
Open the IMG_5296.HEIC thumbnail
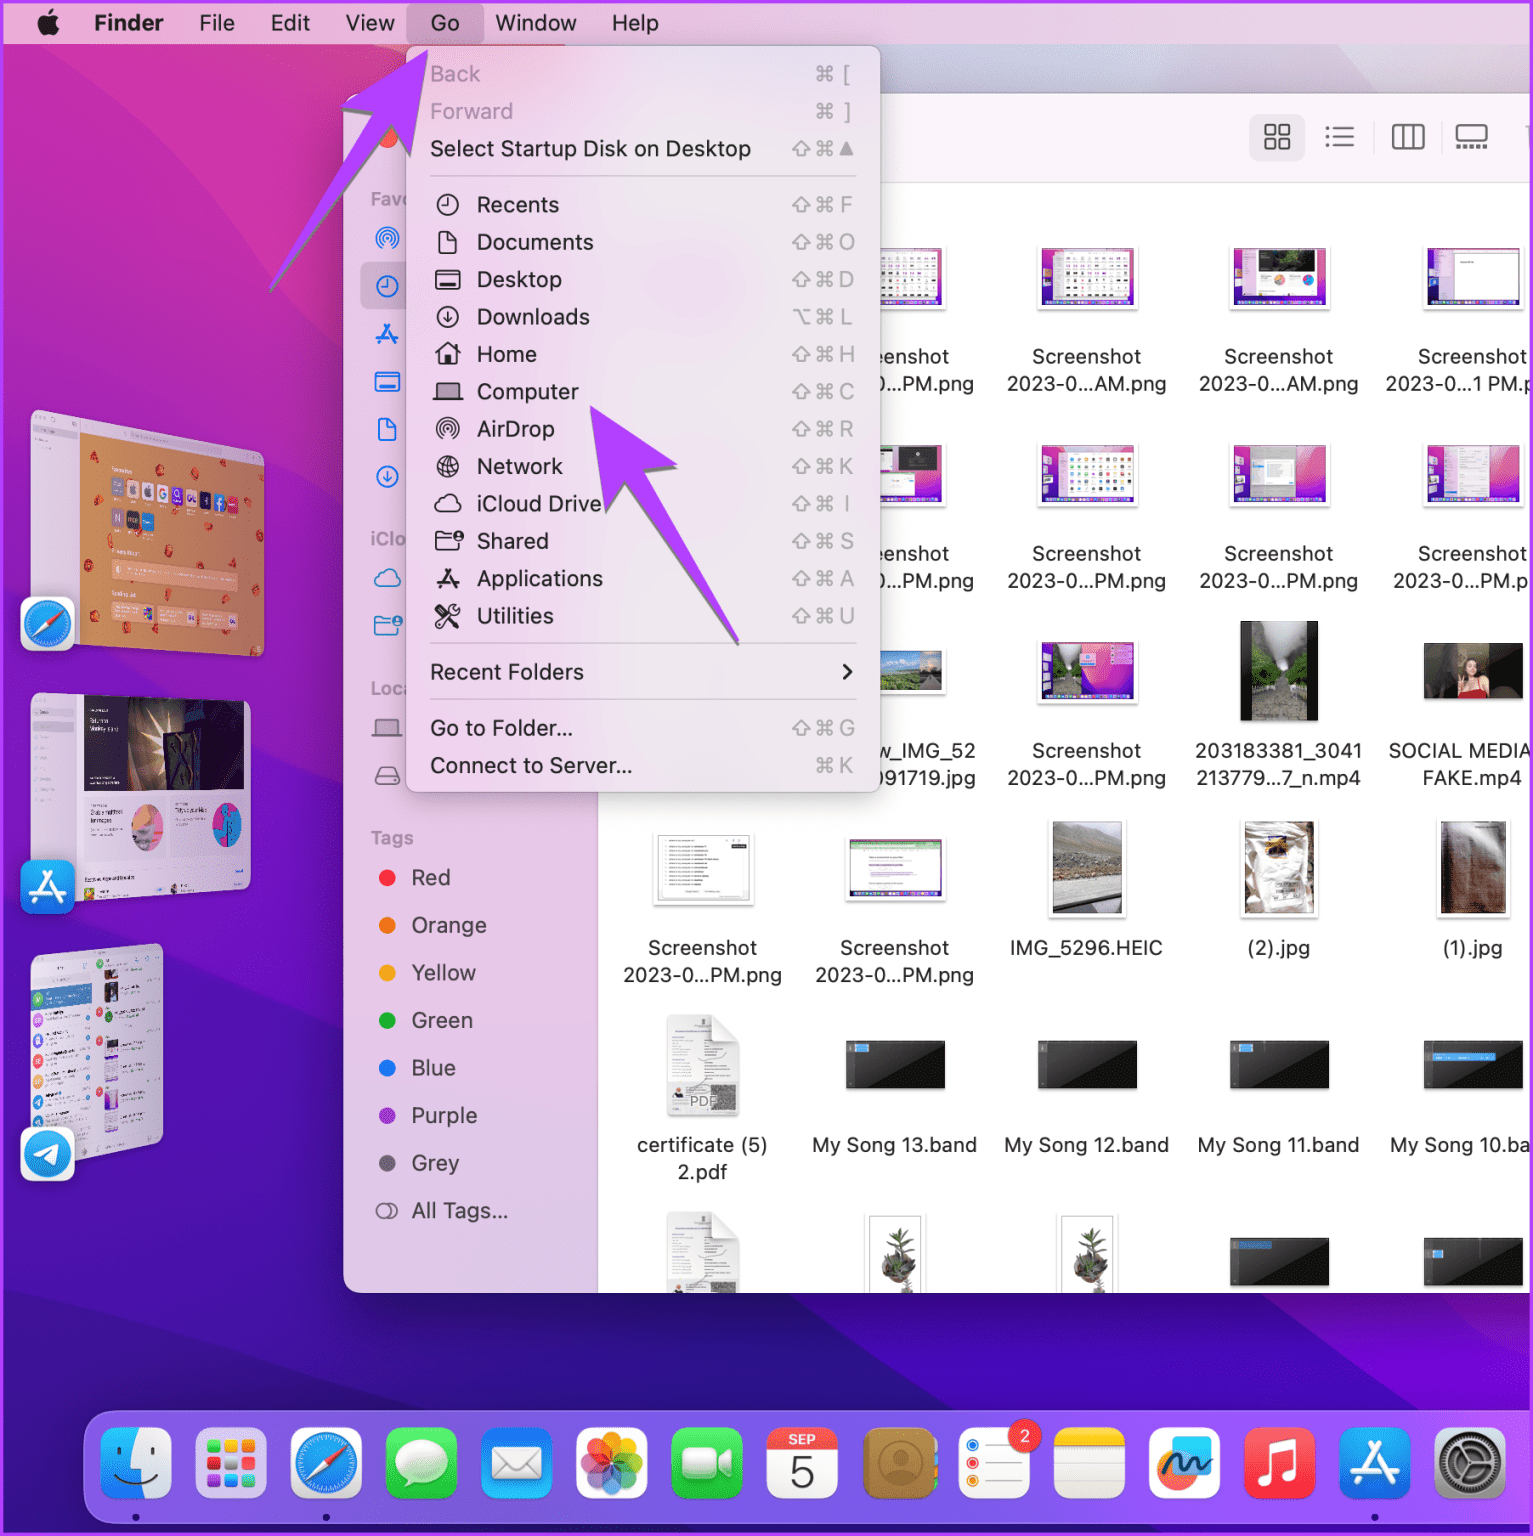pos(1086,868)
